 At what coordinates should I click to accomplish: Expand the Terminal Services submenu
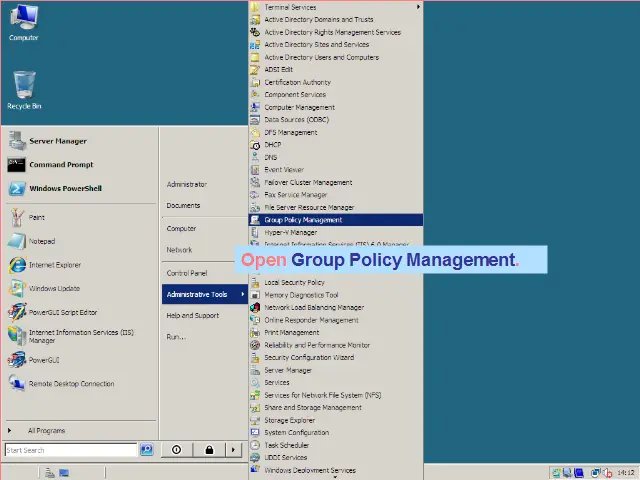click(x=336, y=7)
